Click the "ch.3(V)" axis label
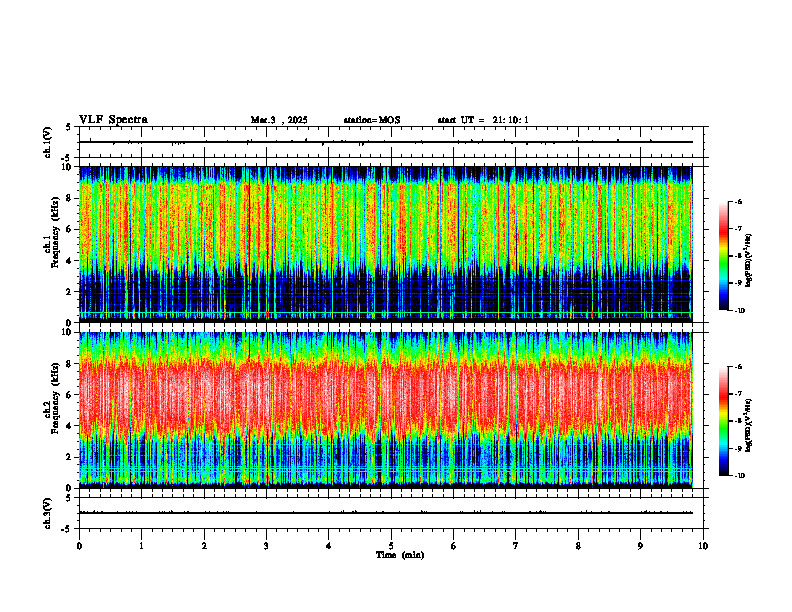 coord(47,513)
